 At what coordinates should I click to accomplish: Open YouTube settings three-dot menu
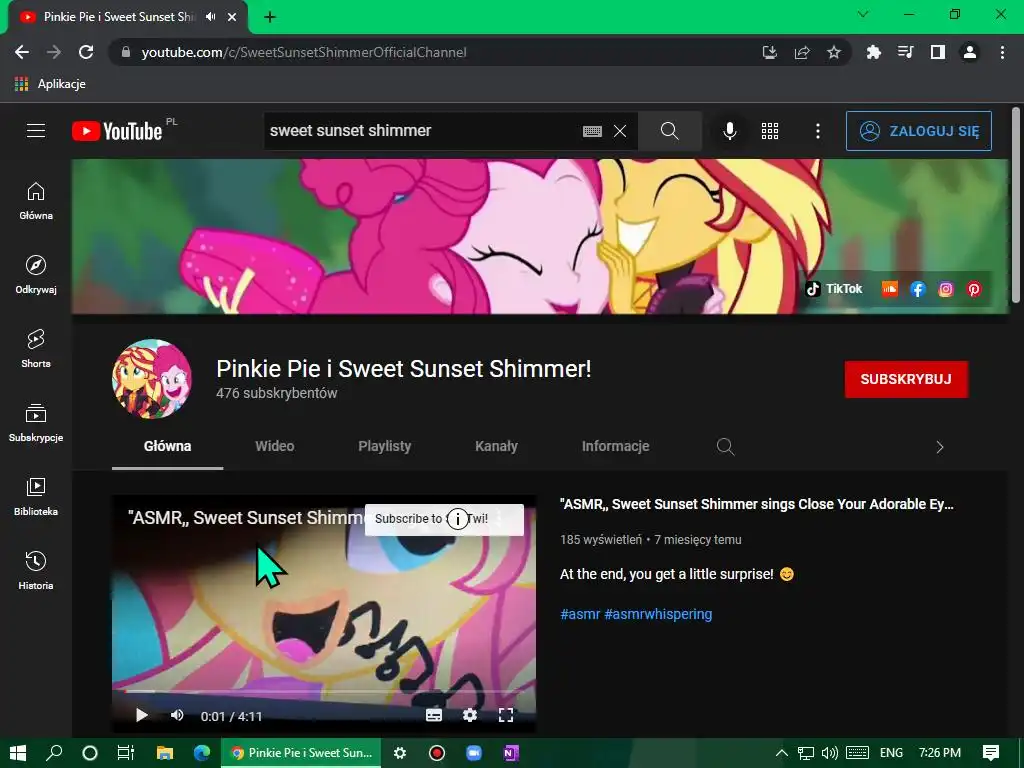click(818, 131)
